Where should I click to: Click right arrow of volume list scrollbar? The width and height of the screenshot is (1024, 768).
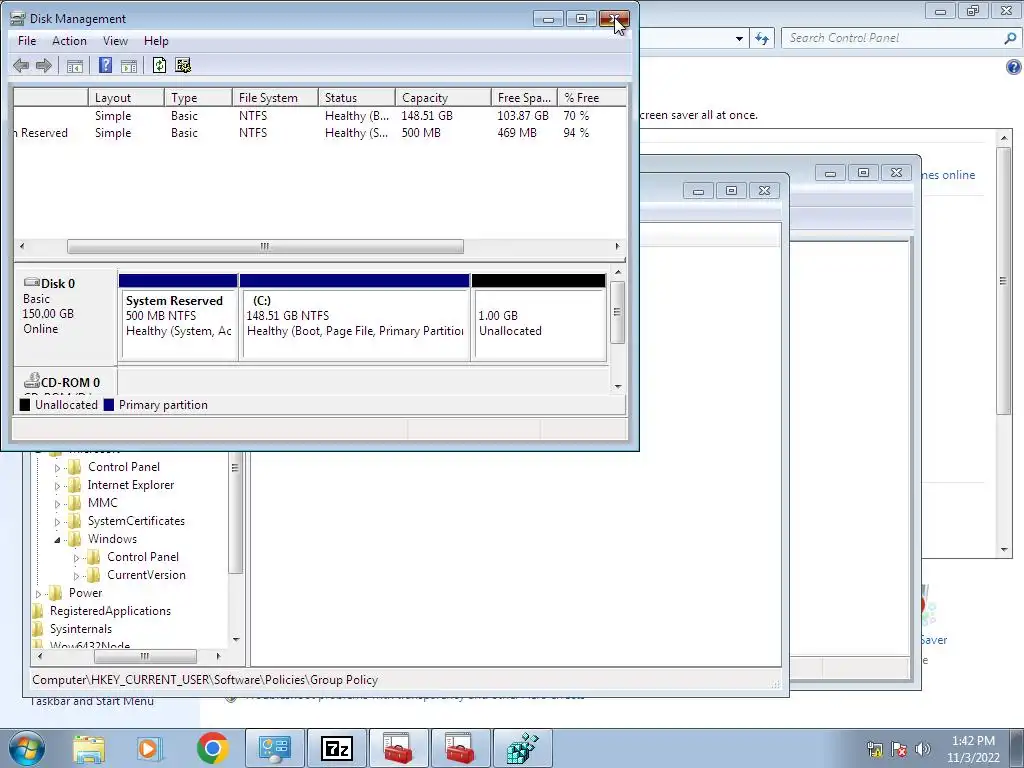click(617, 246)
